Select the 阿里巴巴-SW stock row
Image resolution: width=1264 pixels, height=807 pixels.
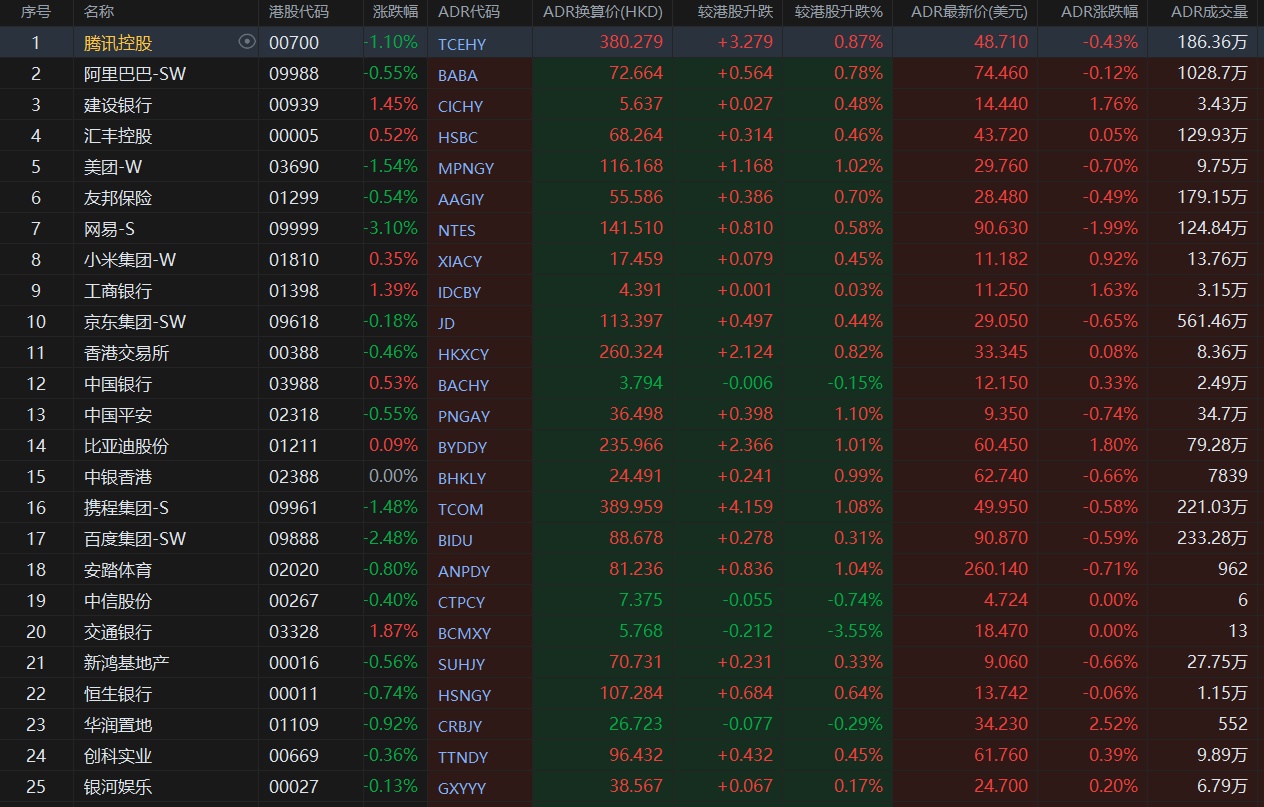[x=632, y=73]
